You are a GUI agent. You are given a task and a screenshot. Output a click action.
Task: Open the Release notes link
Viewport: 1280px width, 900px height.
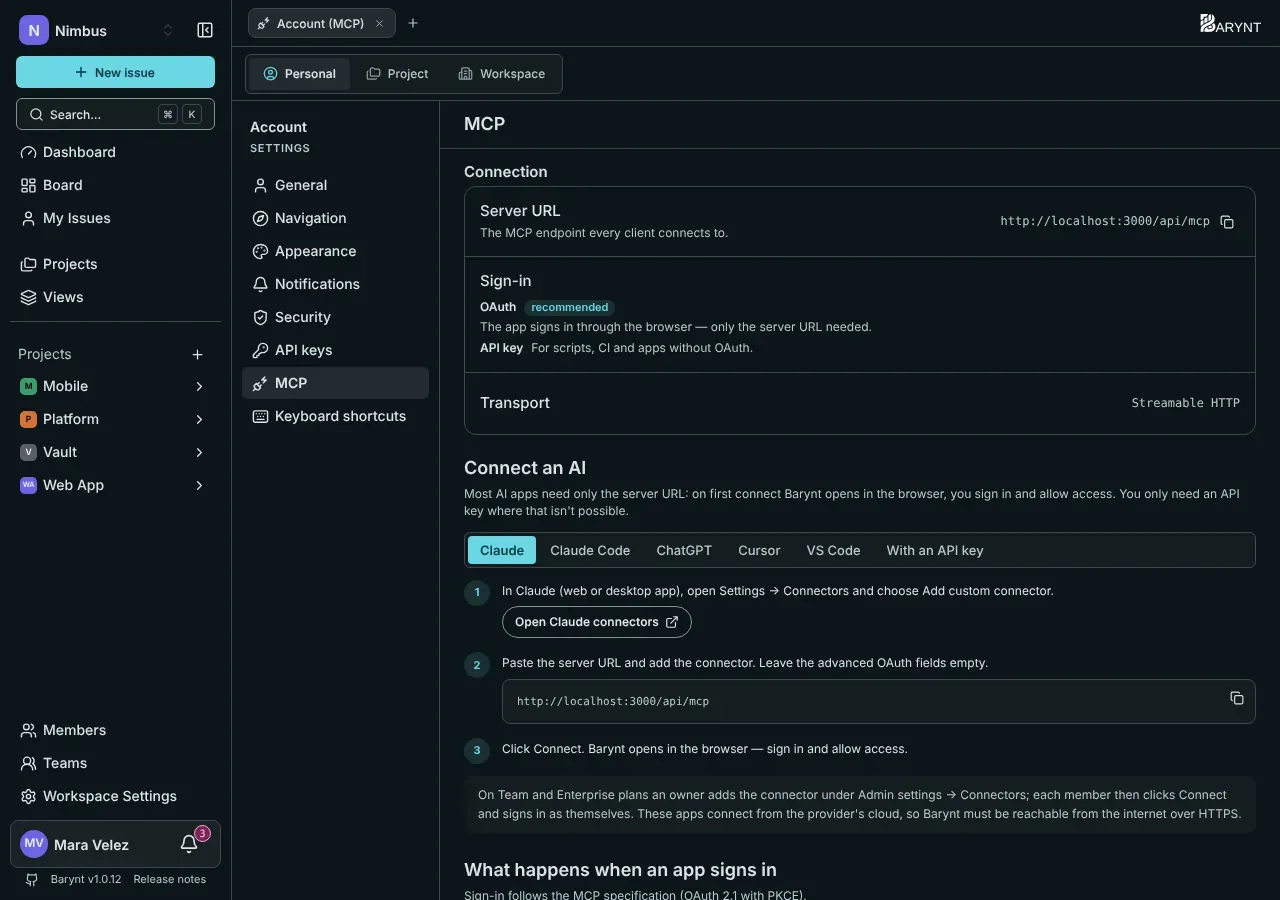170,879
